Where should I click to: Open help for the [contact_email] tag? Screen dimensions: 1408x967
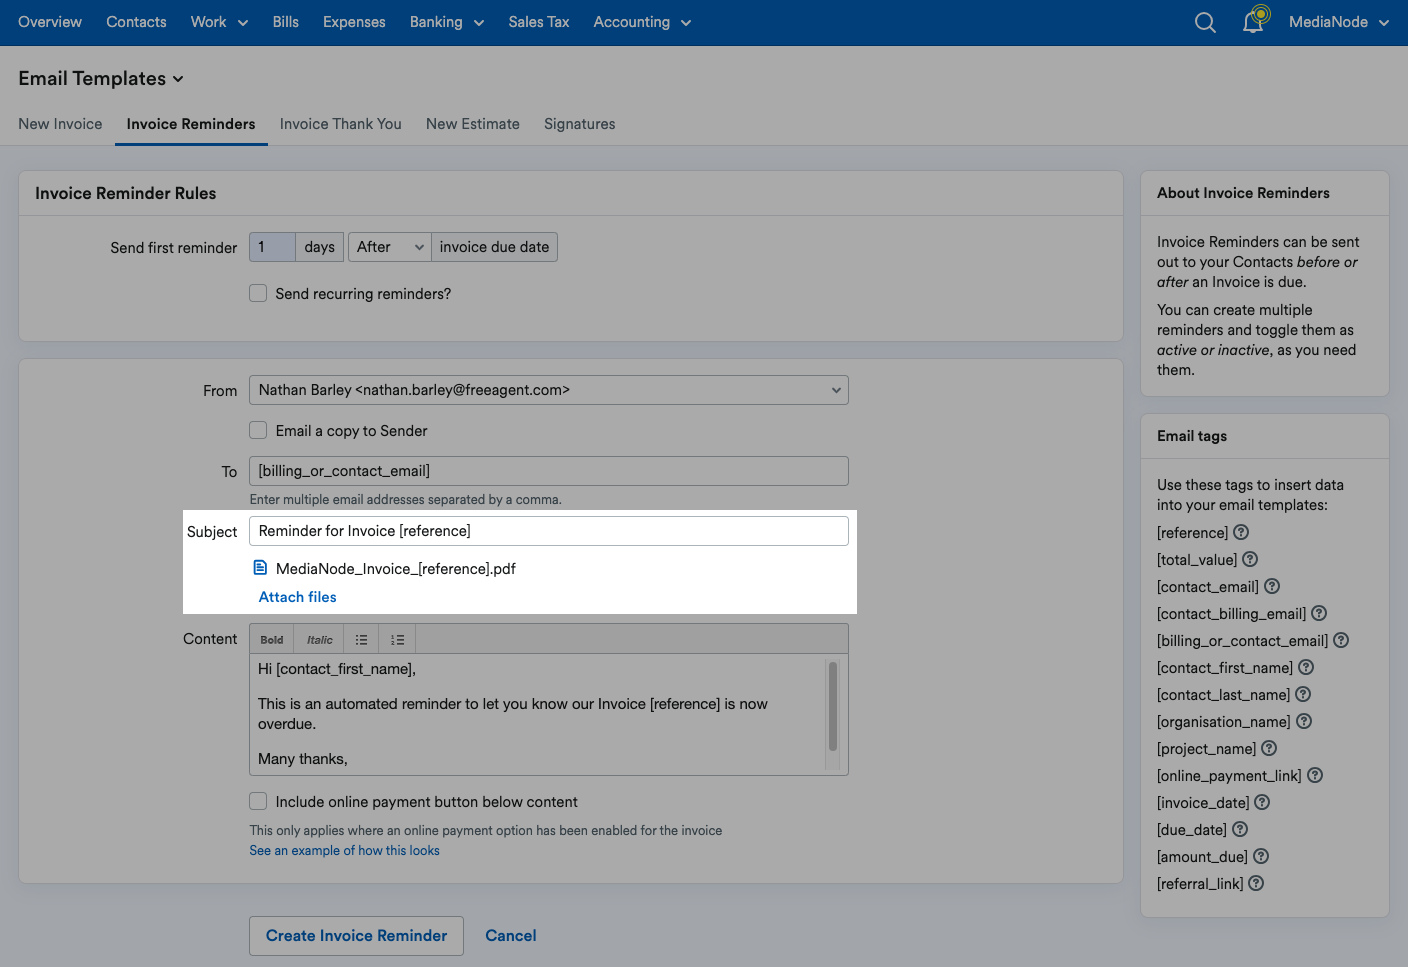(1272, 587)
